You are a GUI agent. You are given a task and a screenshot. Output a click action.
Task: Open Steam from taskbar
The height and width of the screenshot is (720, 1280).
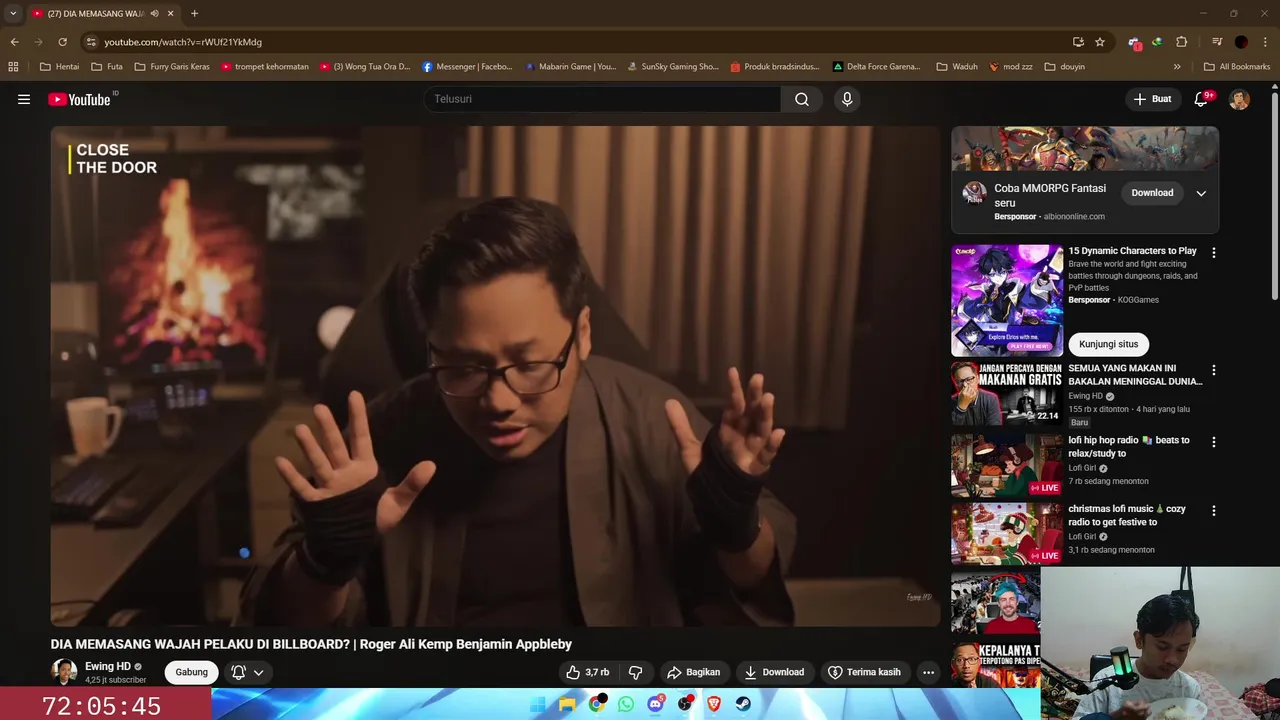point(743,704)
